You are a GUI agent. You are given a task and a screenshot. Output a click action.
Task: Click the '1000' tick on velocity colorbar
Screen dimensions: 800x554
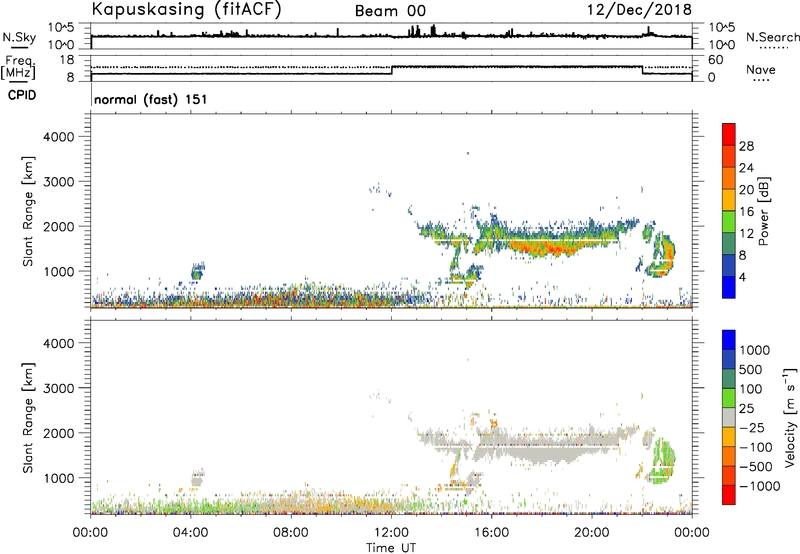click(x=755, y=350)
